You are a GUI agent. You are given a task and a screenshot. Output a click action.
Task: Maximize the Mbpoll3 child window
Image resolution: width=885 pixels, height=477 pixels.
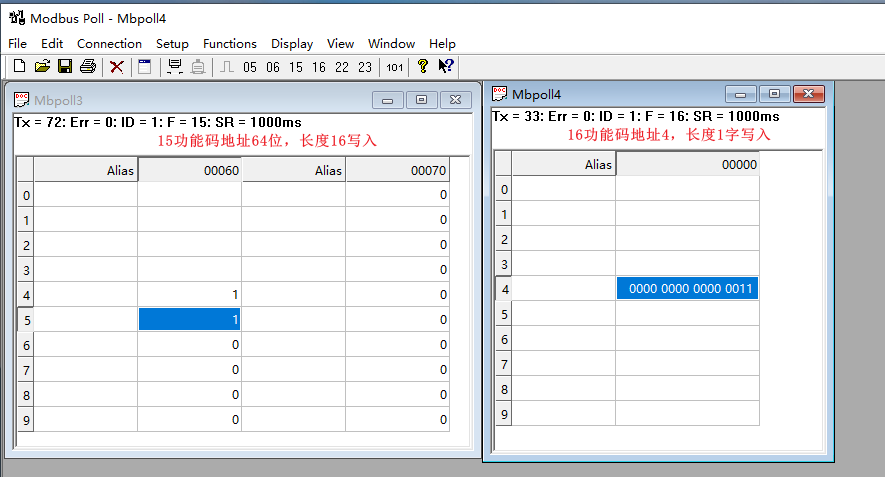pyautogui.click(x=421, y=100)
